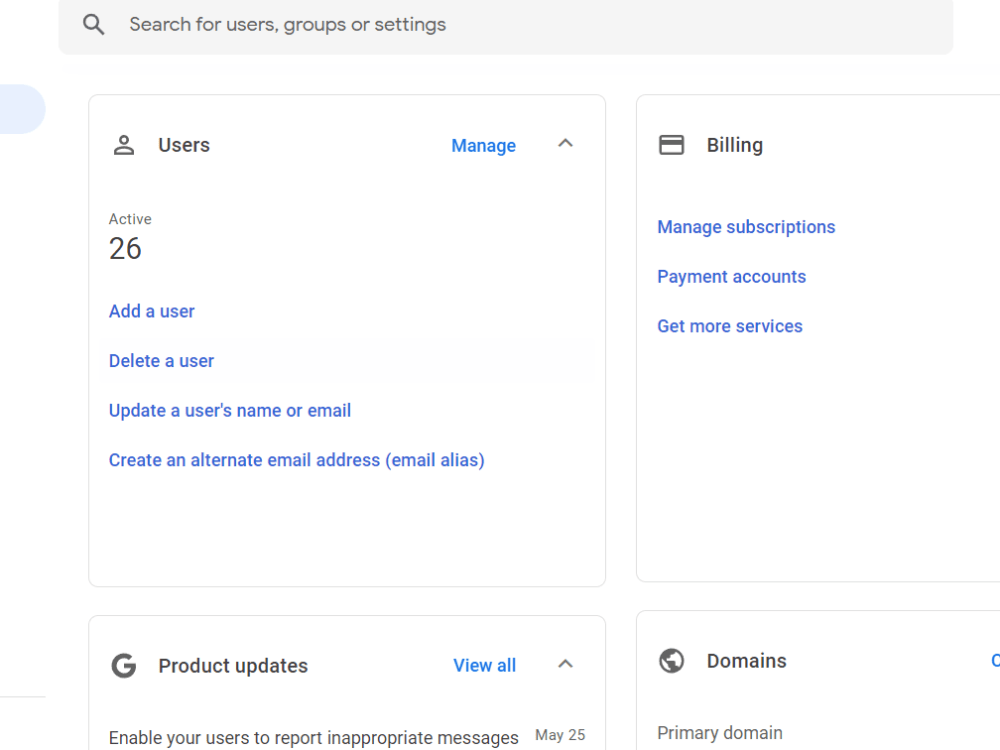The width and height of the screenshot is (1000, 750).
Task: Create an alternate email address alias
Action: coord(297,460)
